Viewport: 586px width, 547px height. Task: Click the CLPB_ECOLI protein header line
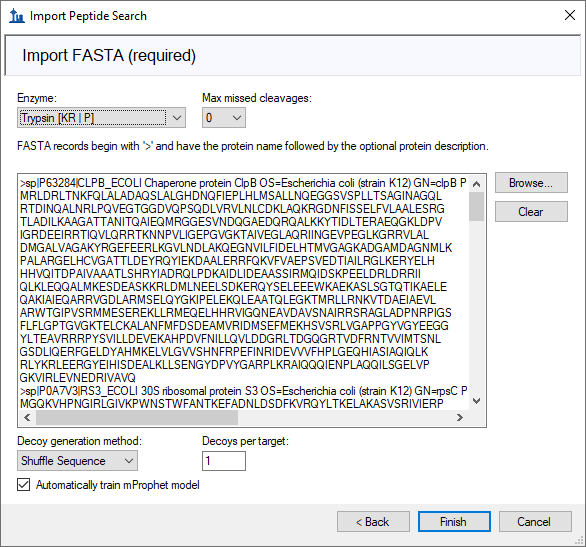point(243,183)
